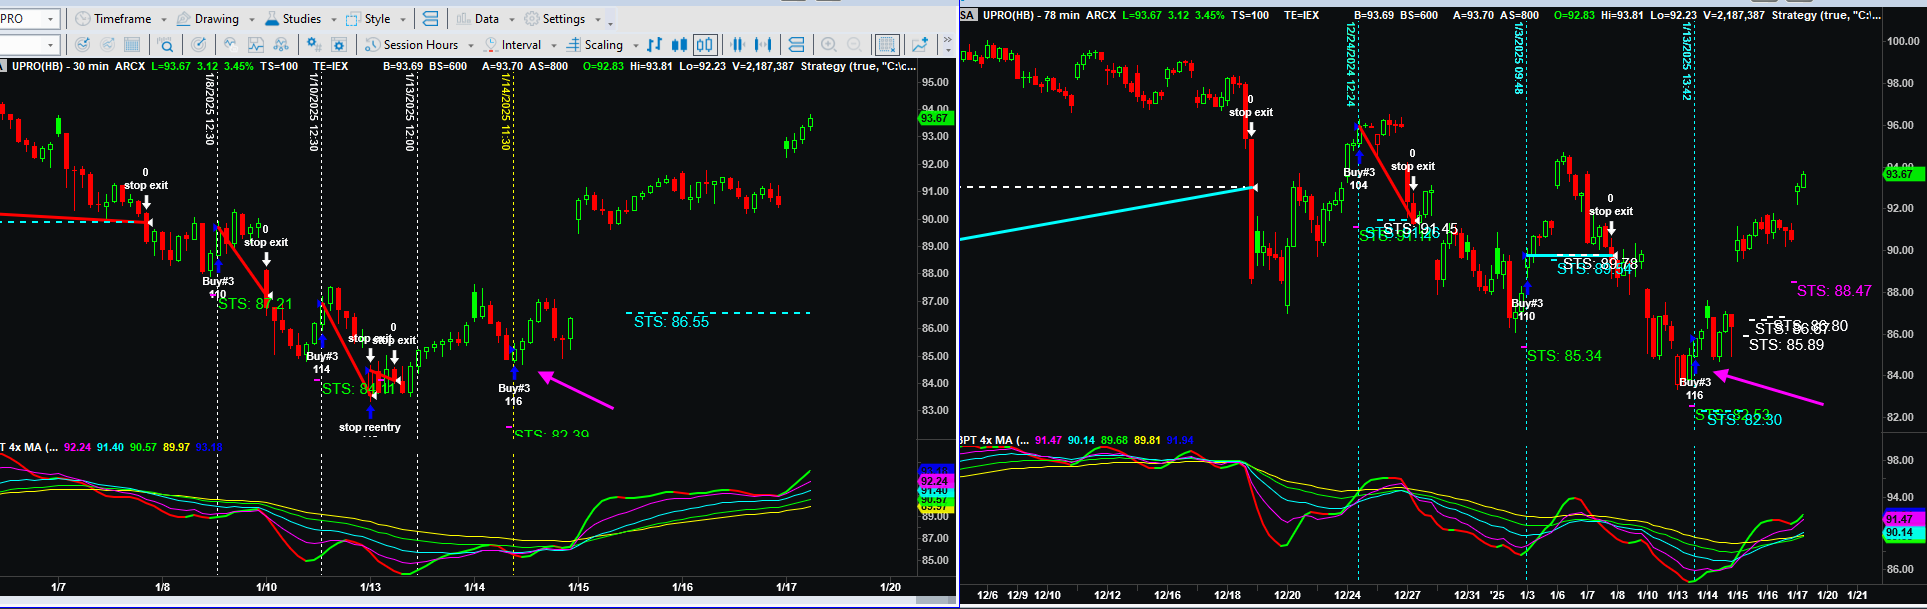Open the chart window gear settings icon

tap(339, 45)
